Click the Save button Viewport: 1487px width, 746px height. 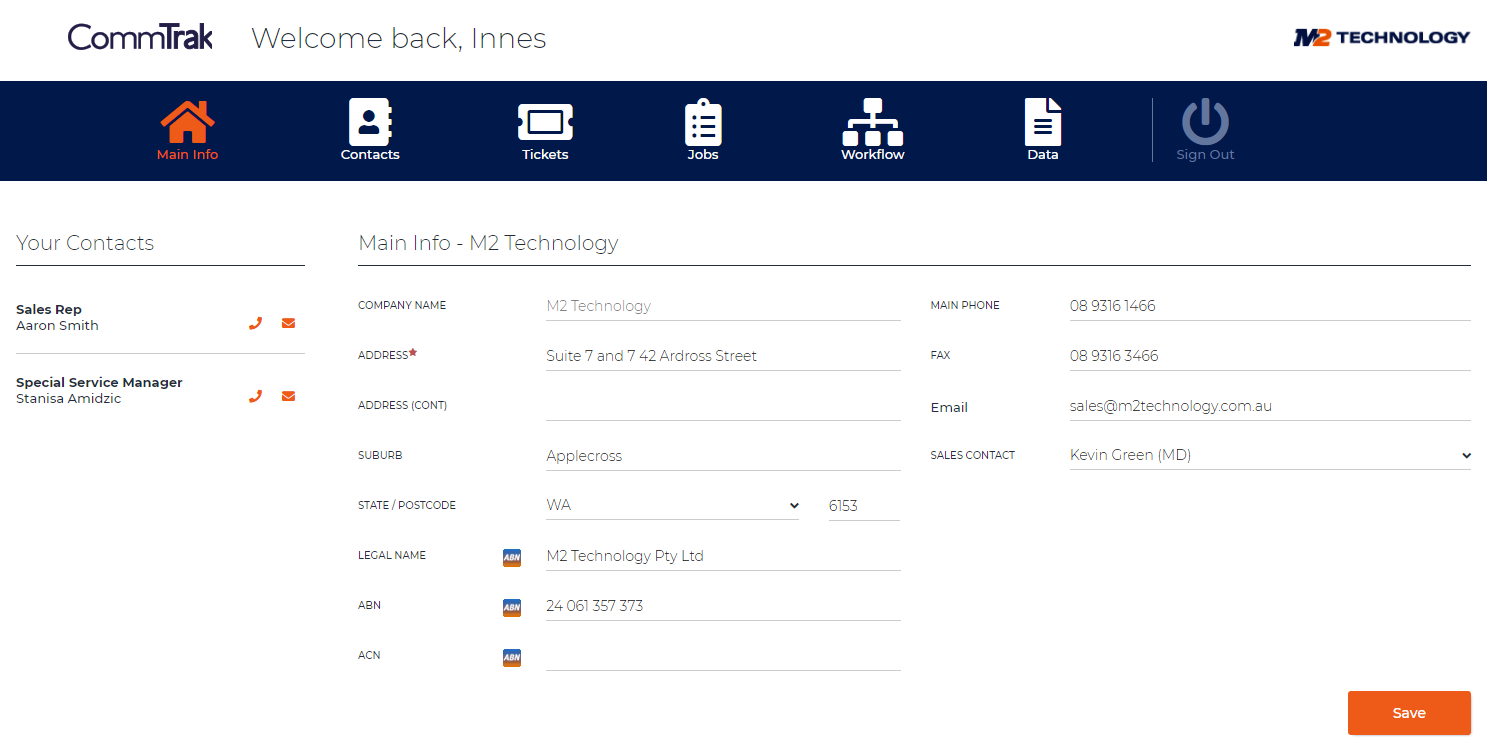(x=1409, y=713)
